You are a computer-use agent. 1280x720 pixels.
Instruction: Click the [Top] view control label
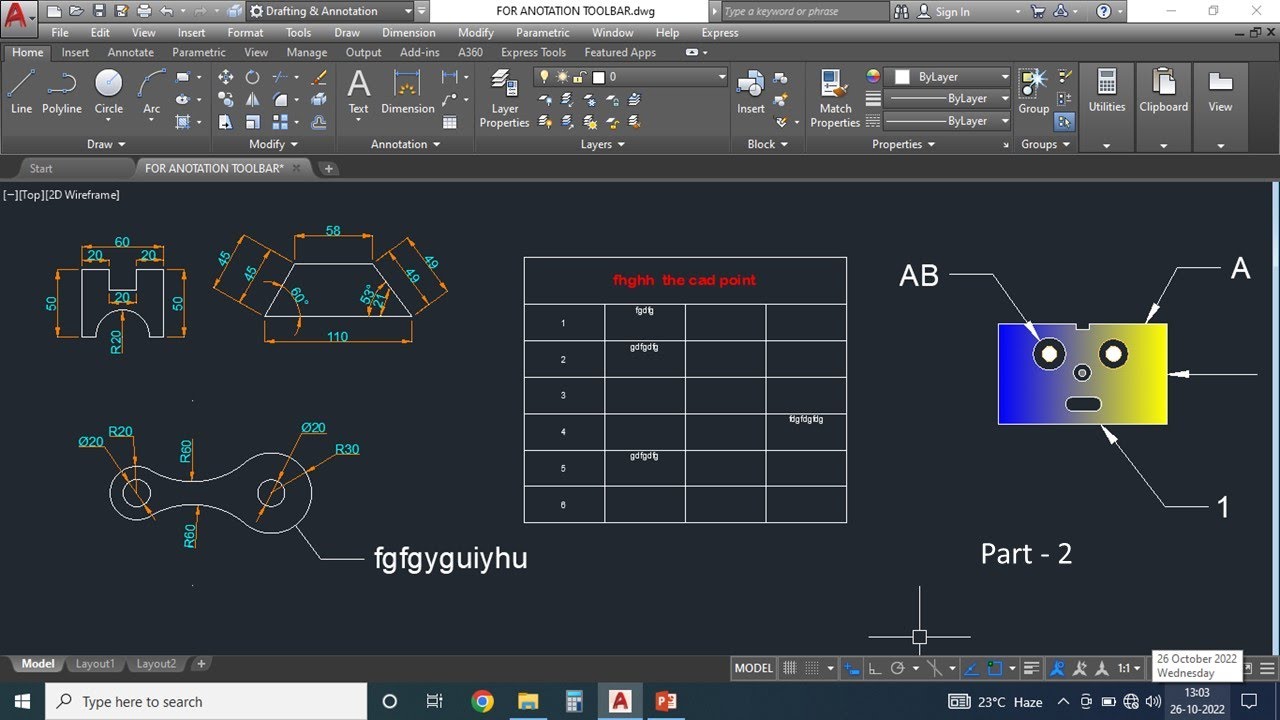pyautogui.click(x=29, y=195)
